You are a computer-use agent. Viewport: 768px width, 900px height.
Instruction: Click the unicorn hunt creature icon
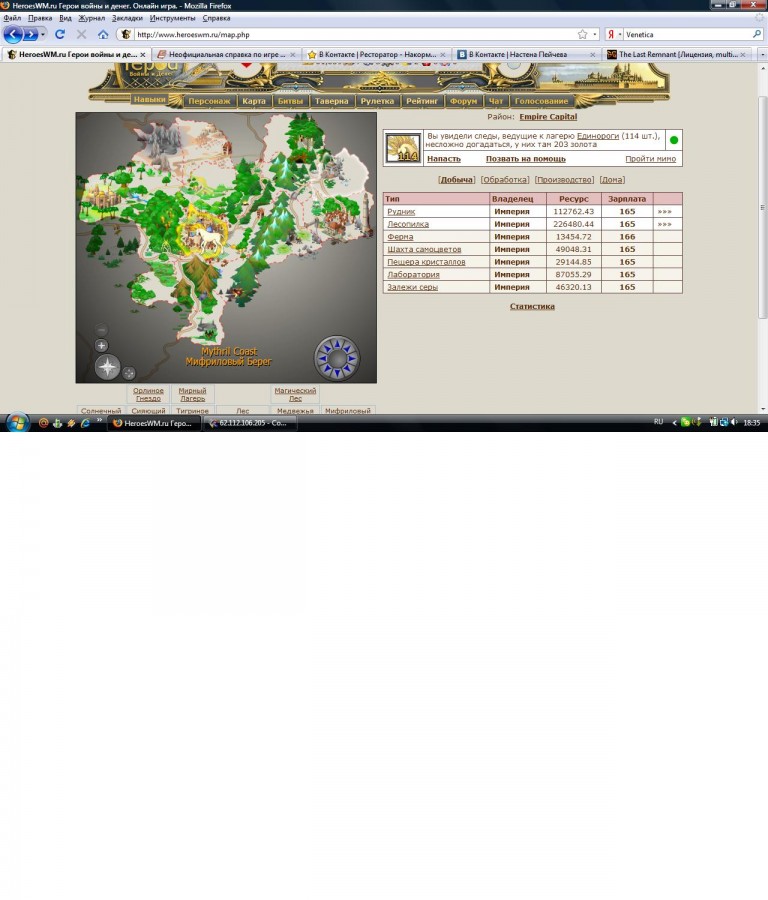403,148
